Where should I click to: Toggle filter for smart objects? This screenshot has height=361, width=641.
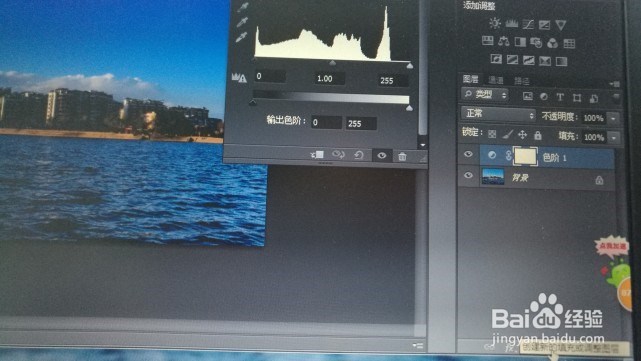coord(594,98)
